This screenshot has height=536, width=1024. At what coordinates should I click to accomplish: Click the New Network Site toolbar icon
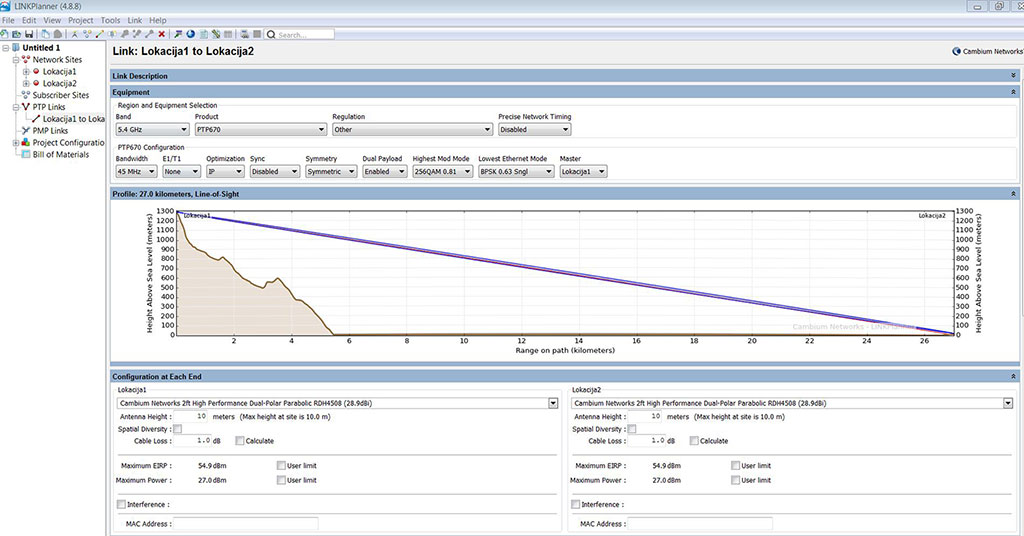(x=74, y=34)
